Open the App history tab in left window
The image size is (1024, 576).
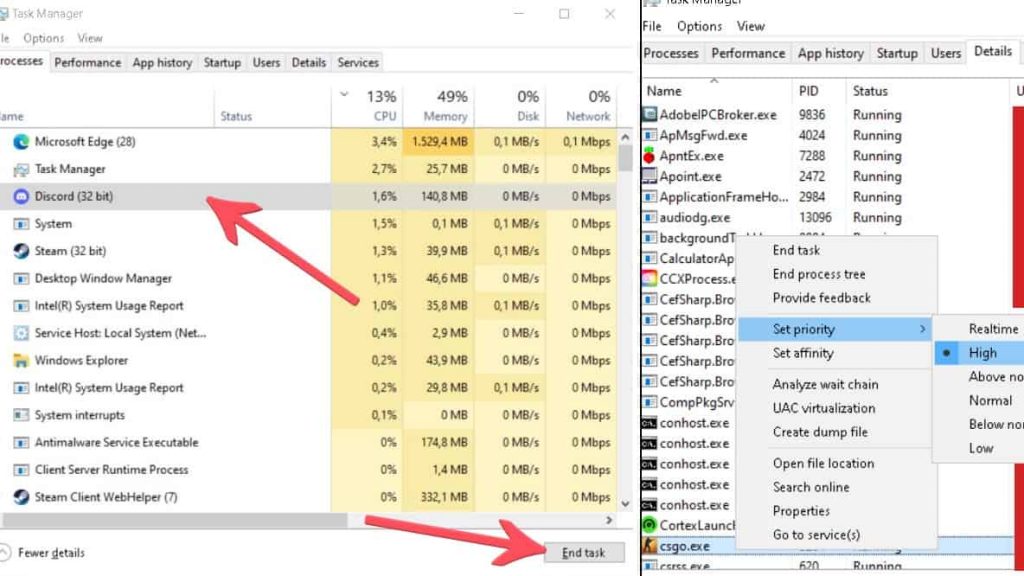pyautogui.click(x=162, y=63)
